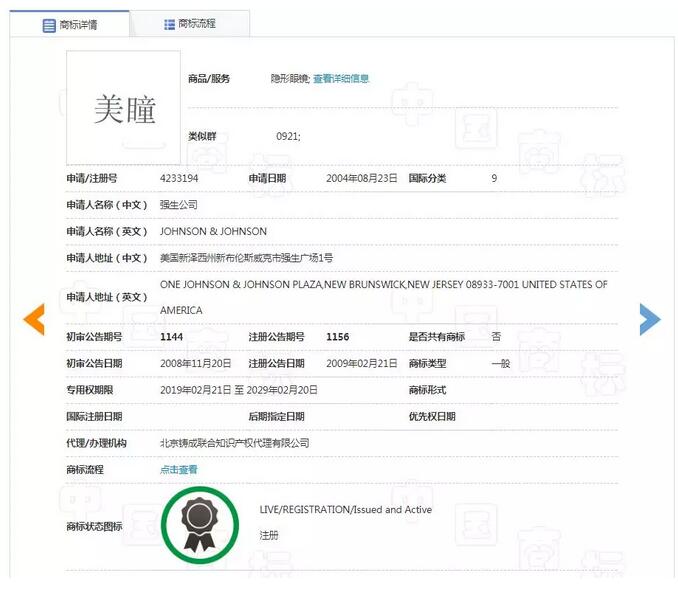Select the 注册 status text

[269, 536]
